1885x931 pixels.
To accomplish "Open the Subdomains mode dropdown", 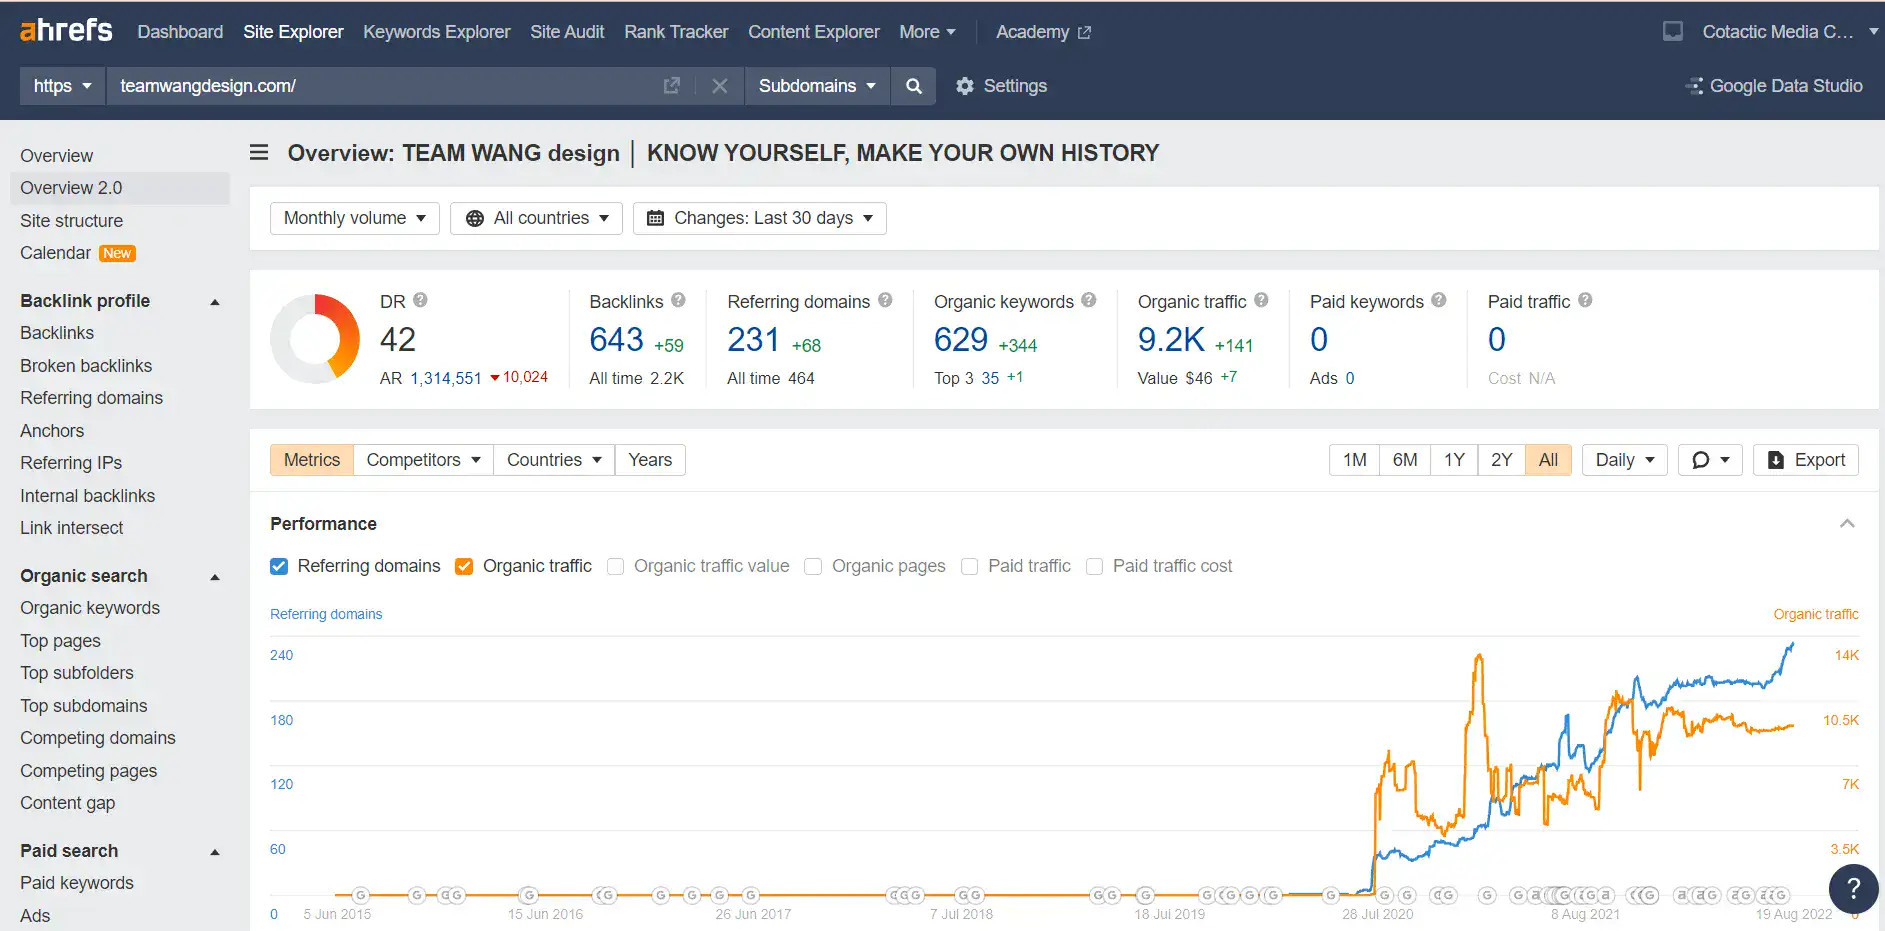I will 817,86.
